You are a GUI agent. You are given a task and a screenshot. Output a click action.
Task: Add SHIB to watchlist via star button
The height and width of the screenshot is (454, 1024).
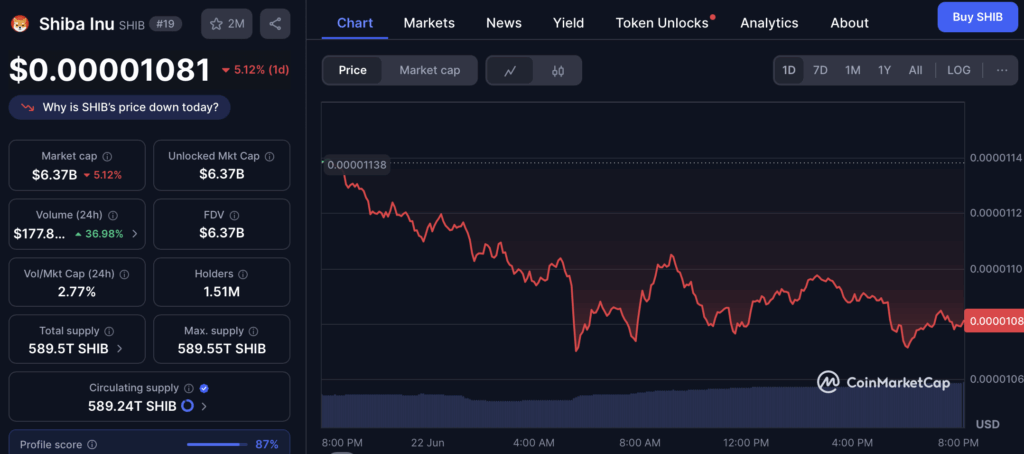pos(227,24)
